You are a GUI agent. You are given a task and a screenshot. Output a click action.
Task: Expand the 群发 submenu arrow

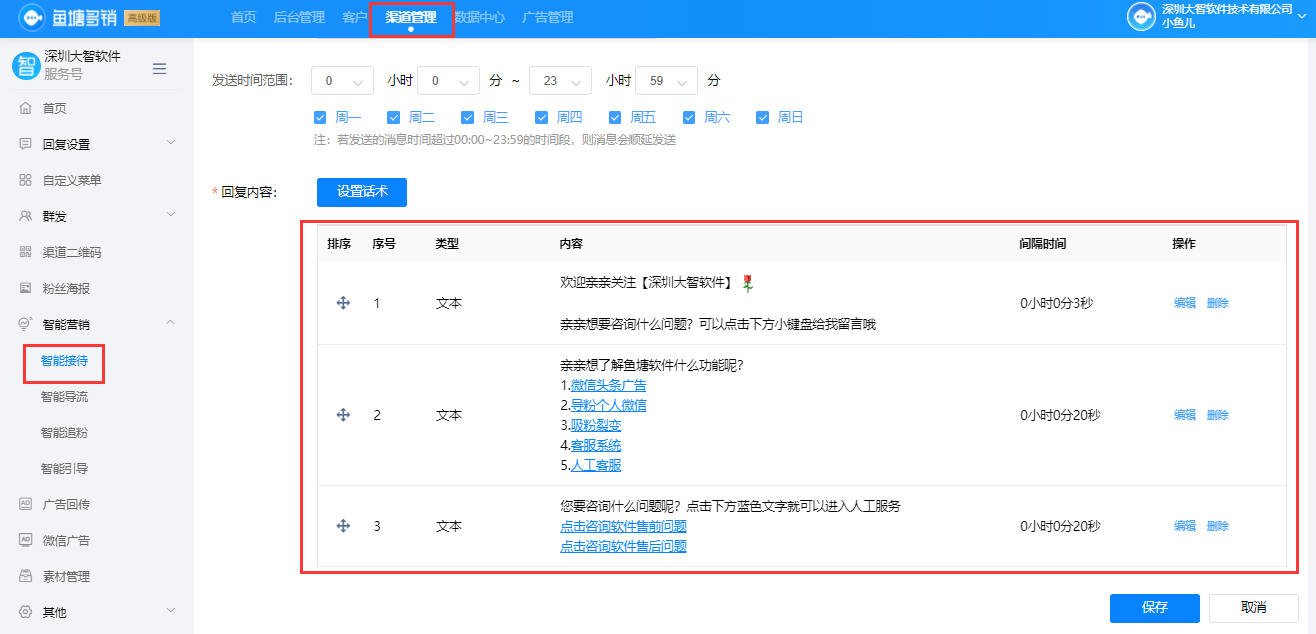170,215
